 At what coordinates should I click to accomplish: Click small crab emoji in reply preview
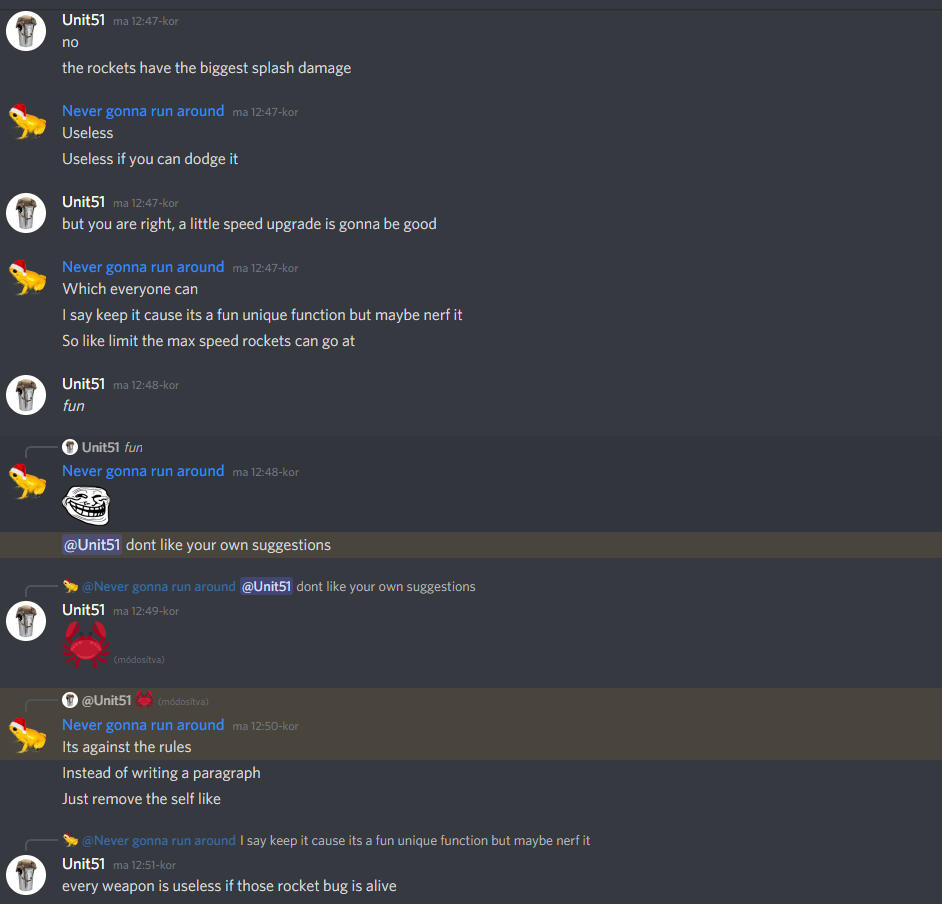pyautogui.click(x=144, y=700)
